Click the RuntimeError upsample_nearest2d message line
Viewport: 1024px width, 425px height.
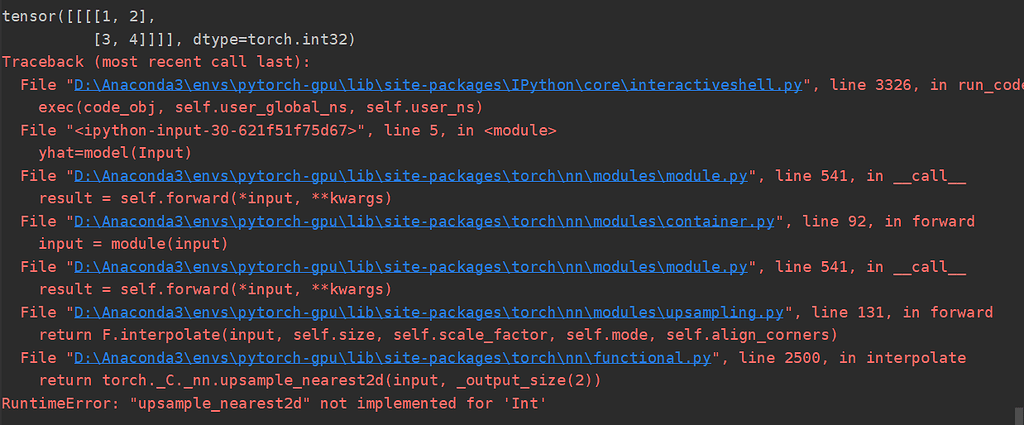(x=273, y=403)
